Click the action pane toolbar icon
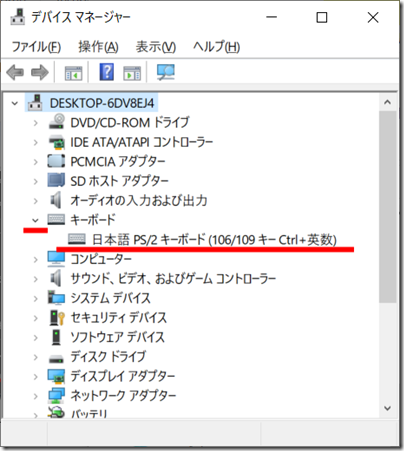The height and width of the screenshot is (451, 404). [x=132, y=72]
